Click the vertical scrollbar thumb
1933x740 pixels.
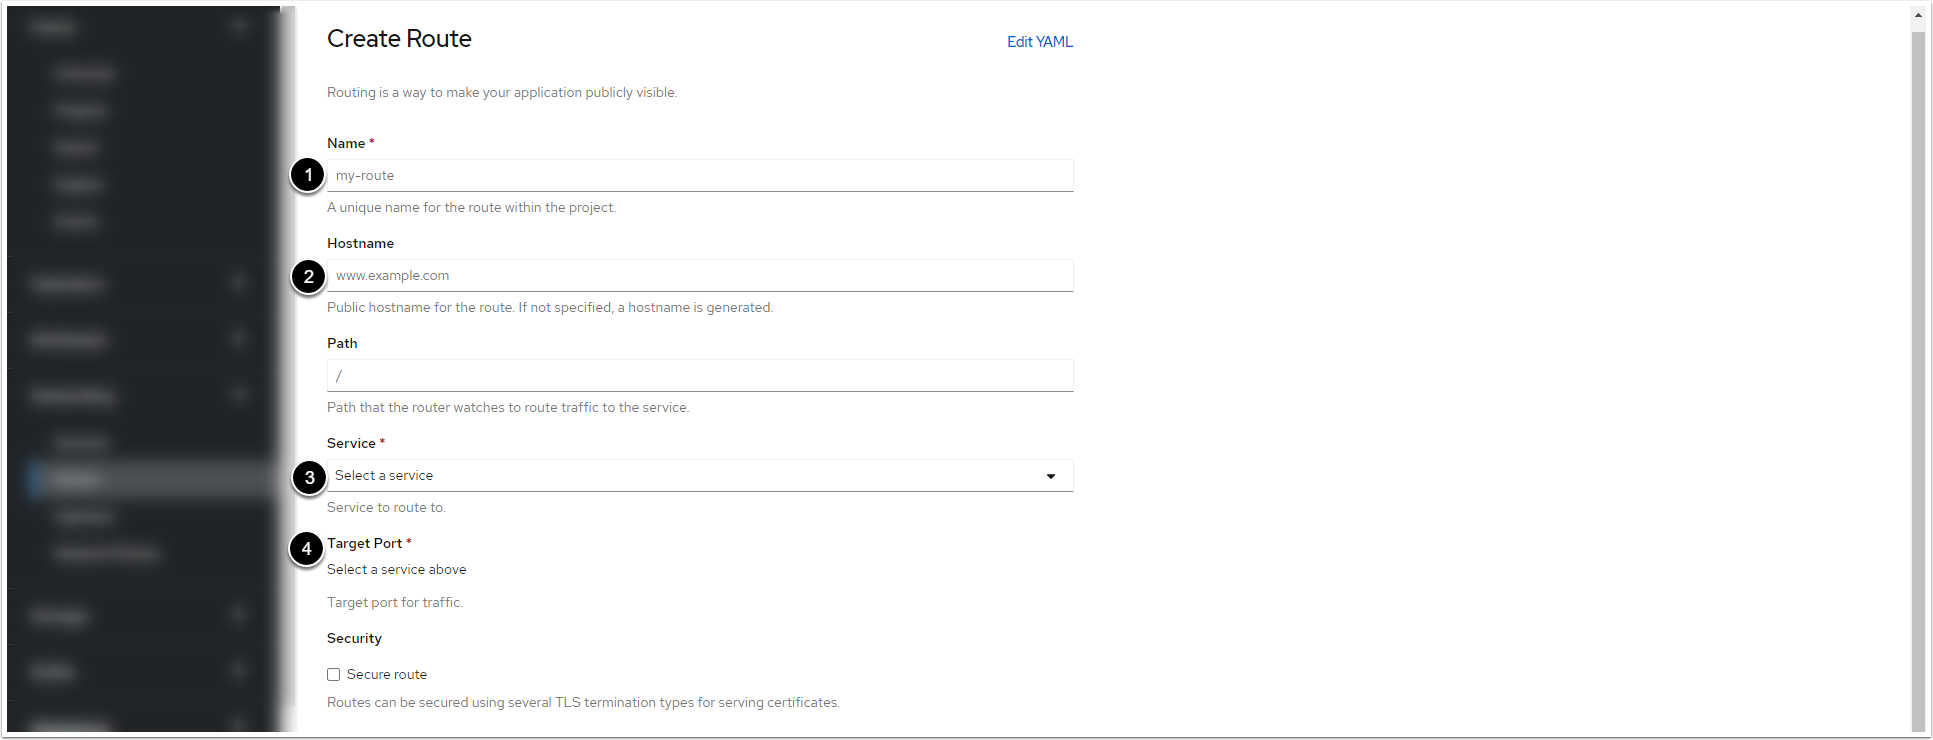click(1918, 380)
